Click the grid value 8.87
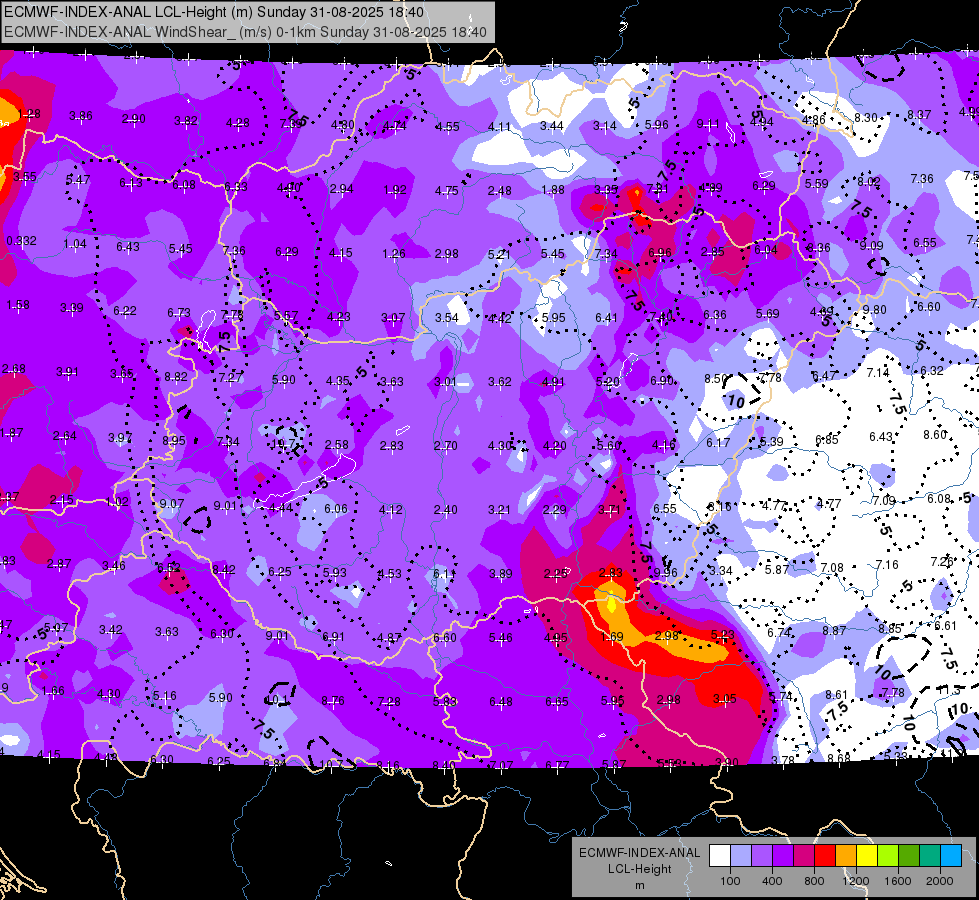 (834, 631)
